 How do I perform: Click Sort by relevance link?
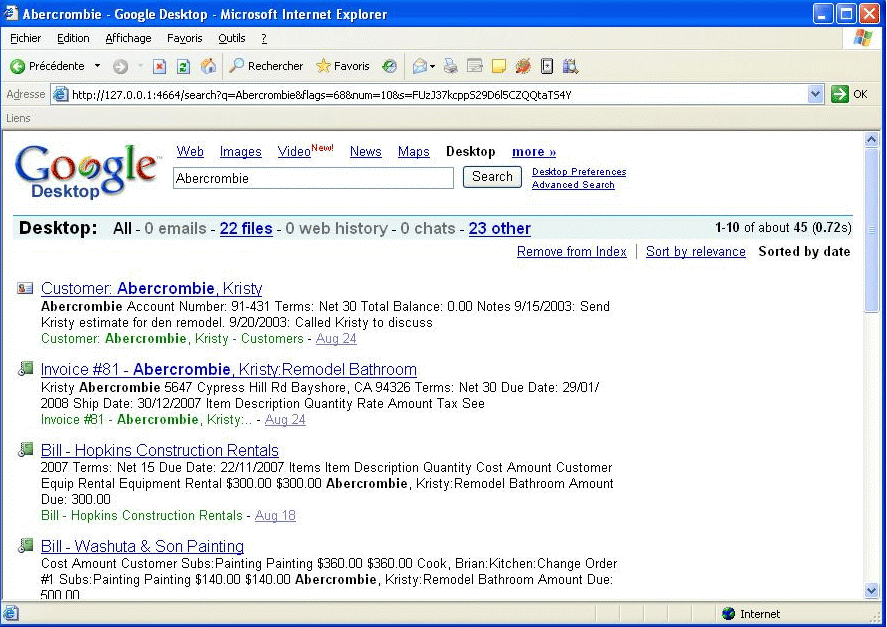[x=696, y=251]
